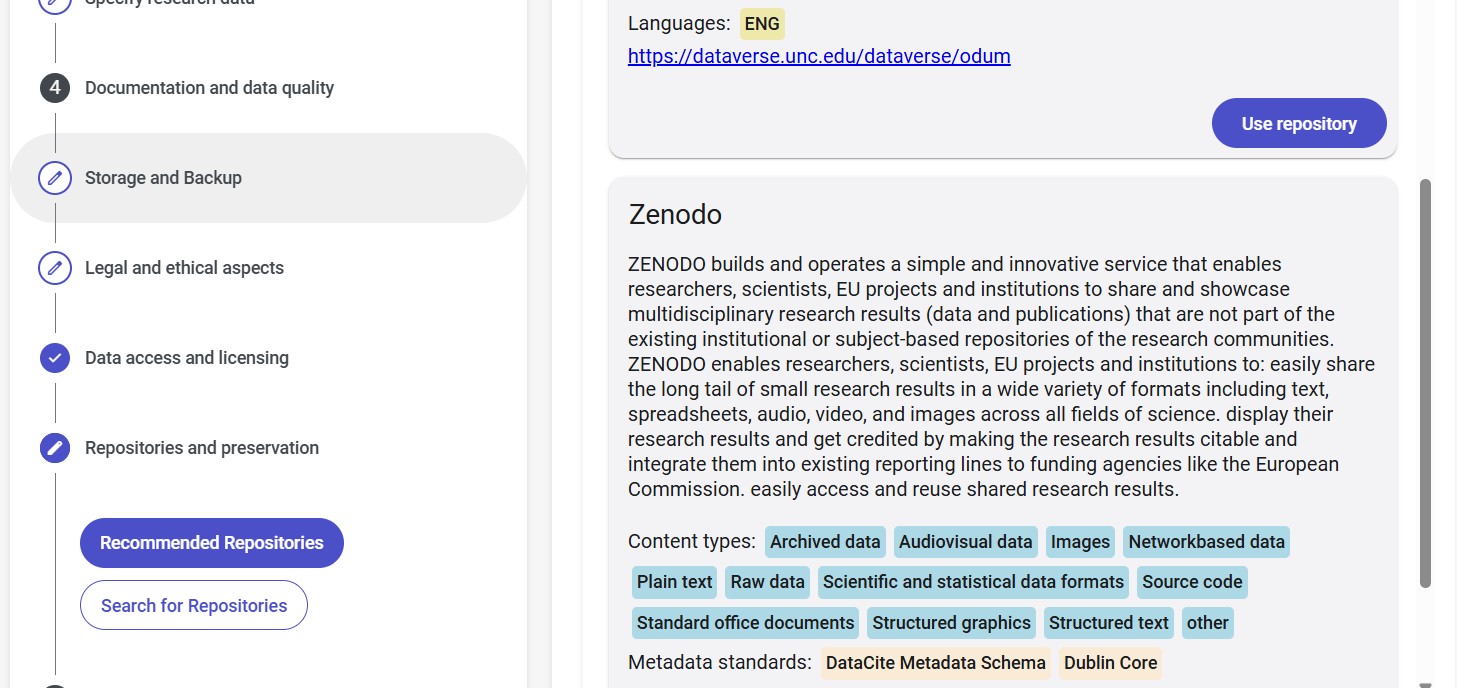This screenshot has height=688, width=1457.
Task: Click the ENG language tag
Action: pyautogui.click(x=763, y=24)
